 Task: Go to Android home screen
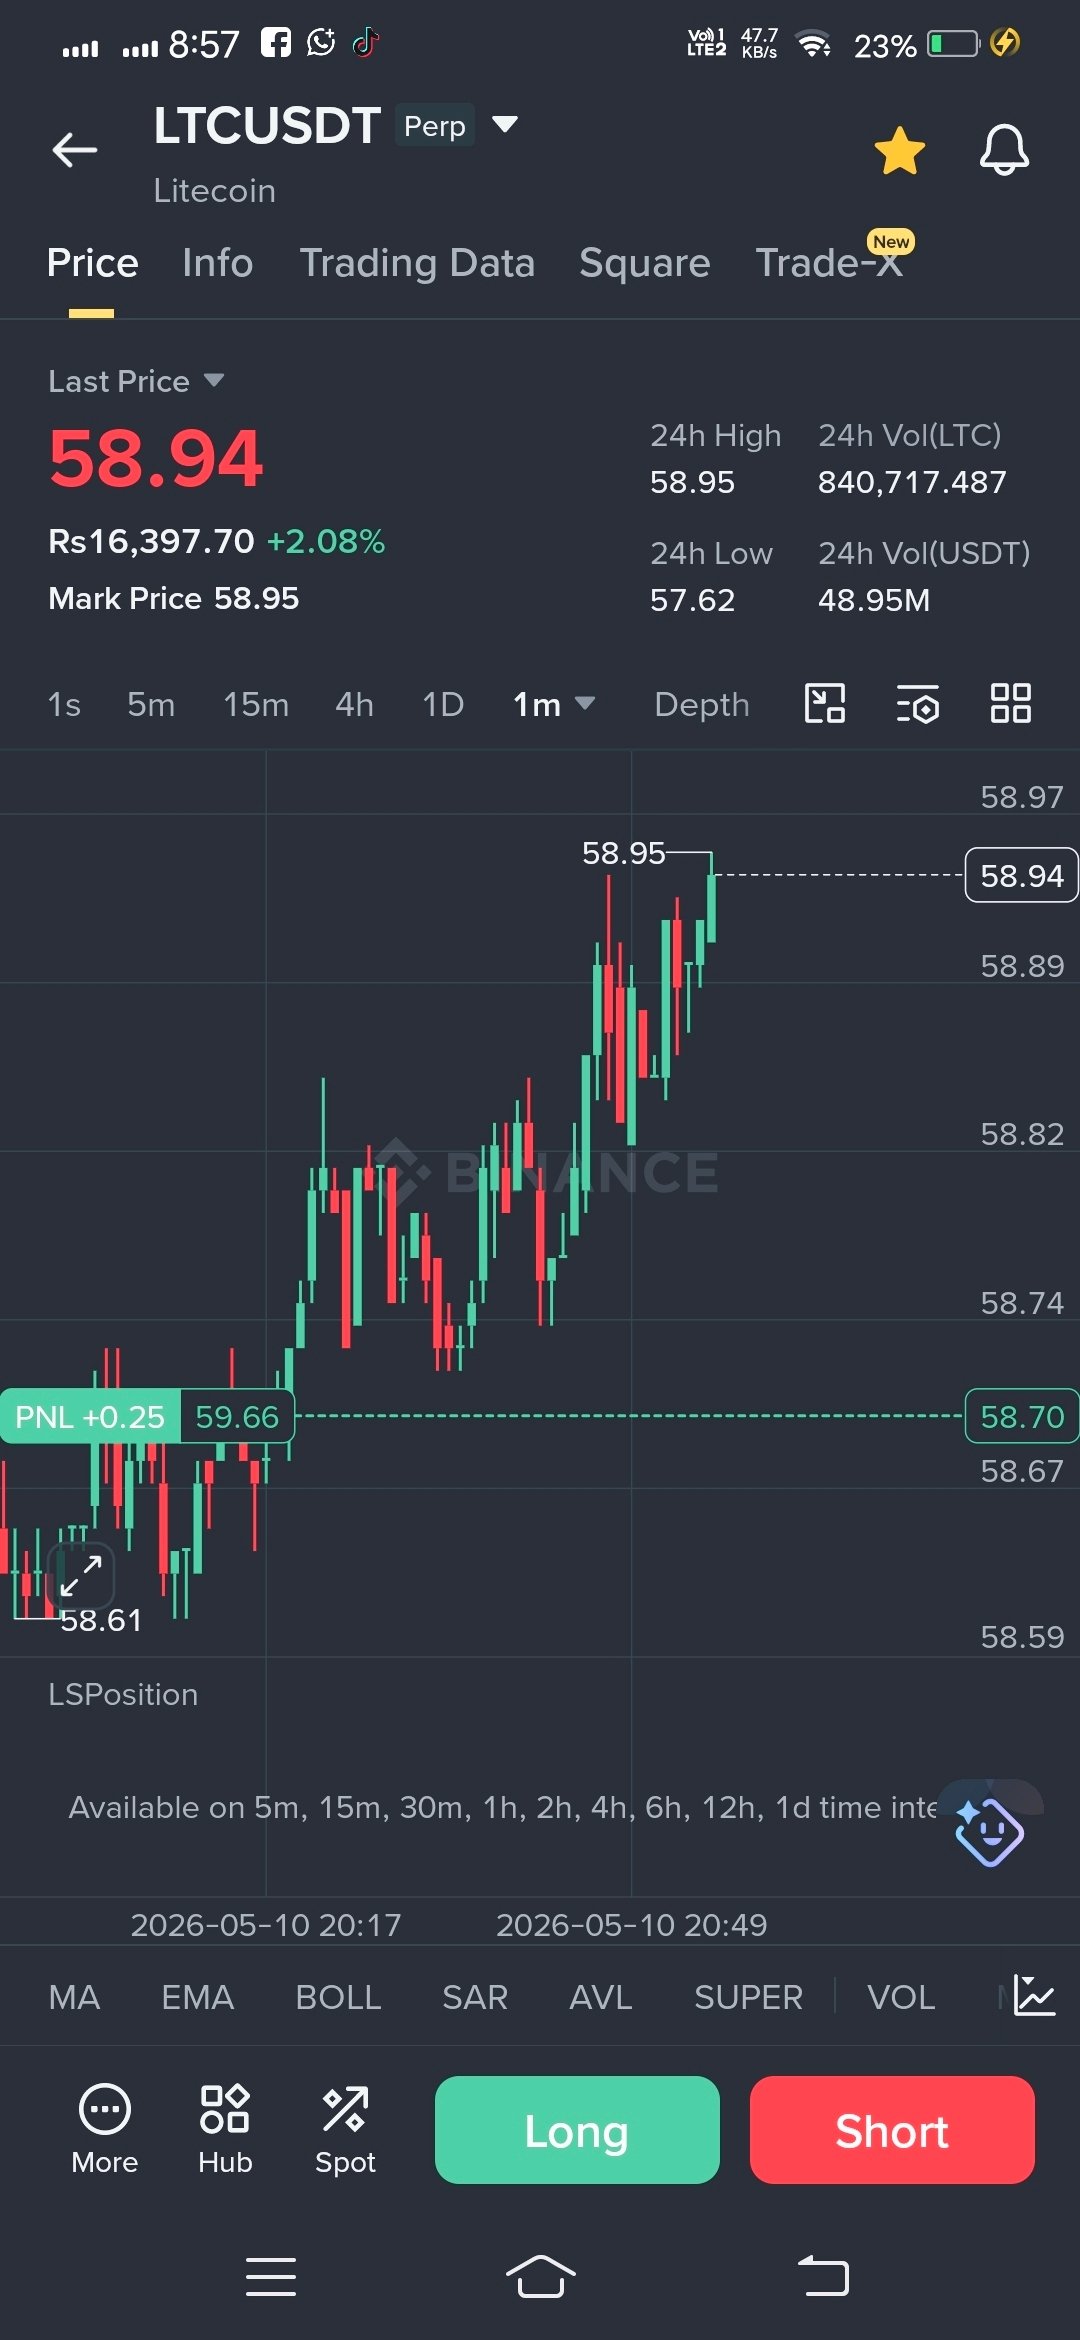click(540, 2277)
